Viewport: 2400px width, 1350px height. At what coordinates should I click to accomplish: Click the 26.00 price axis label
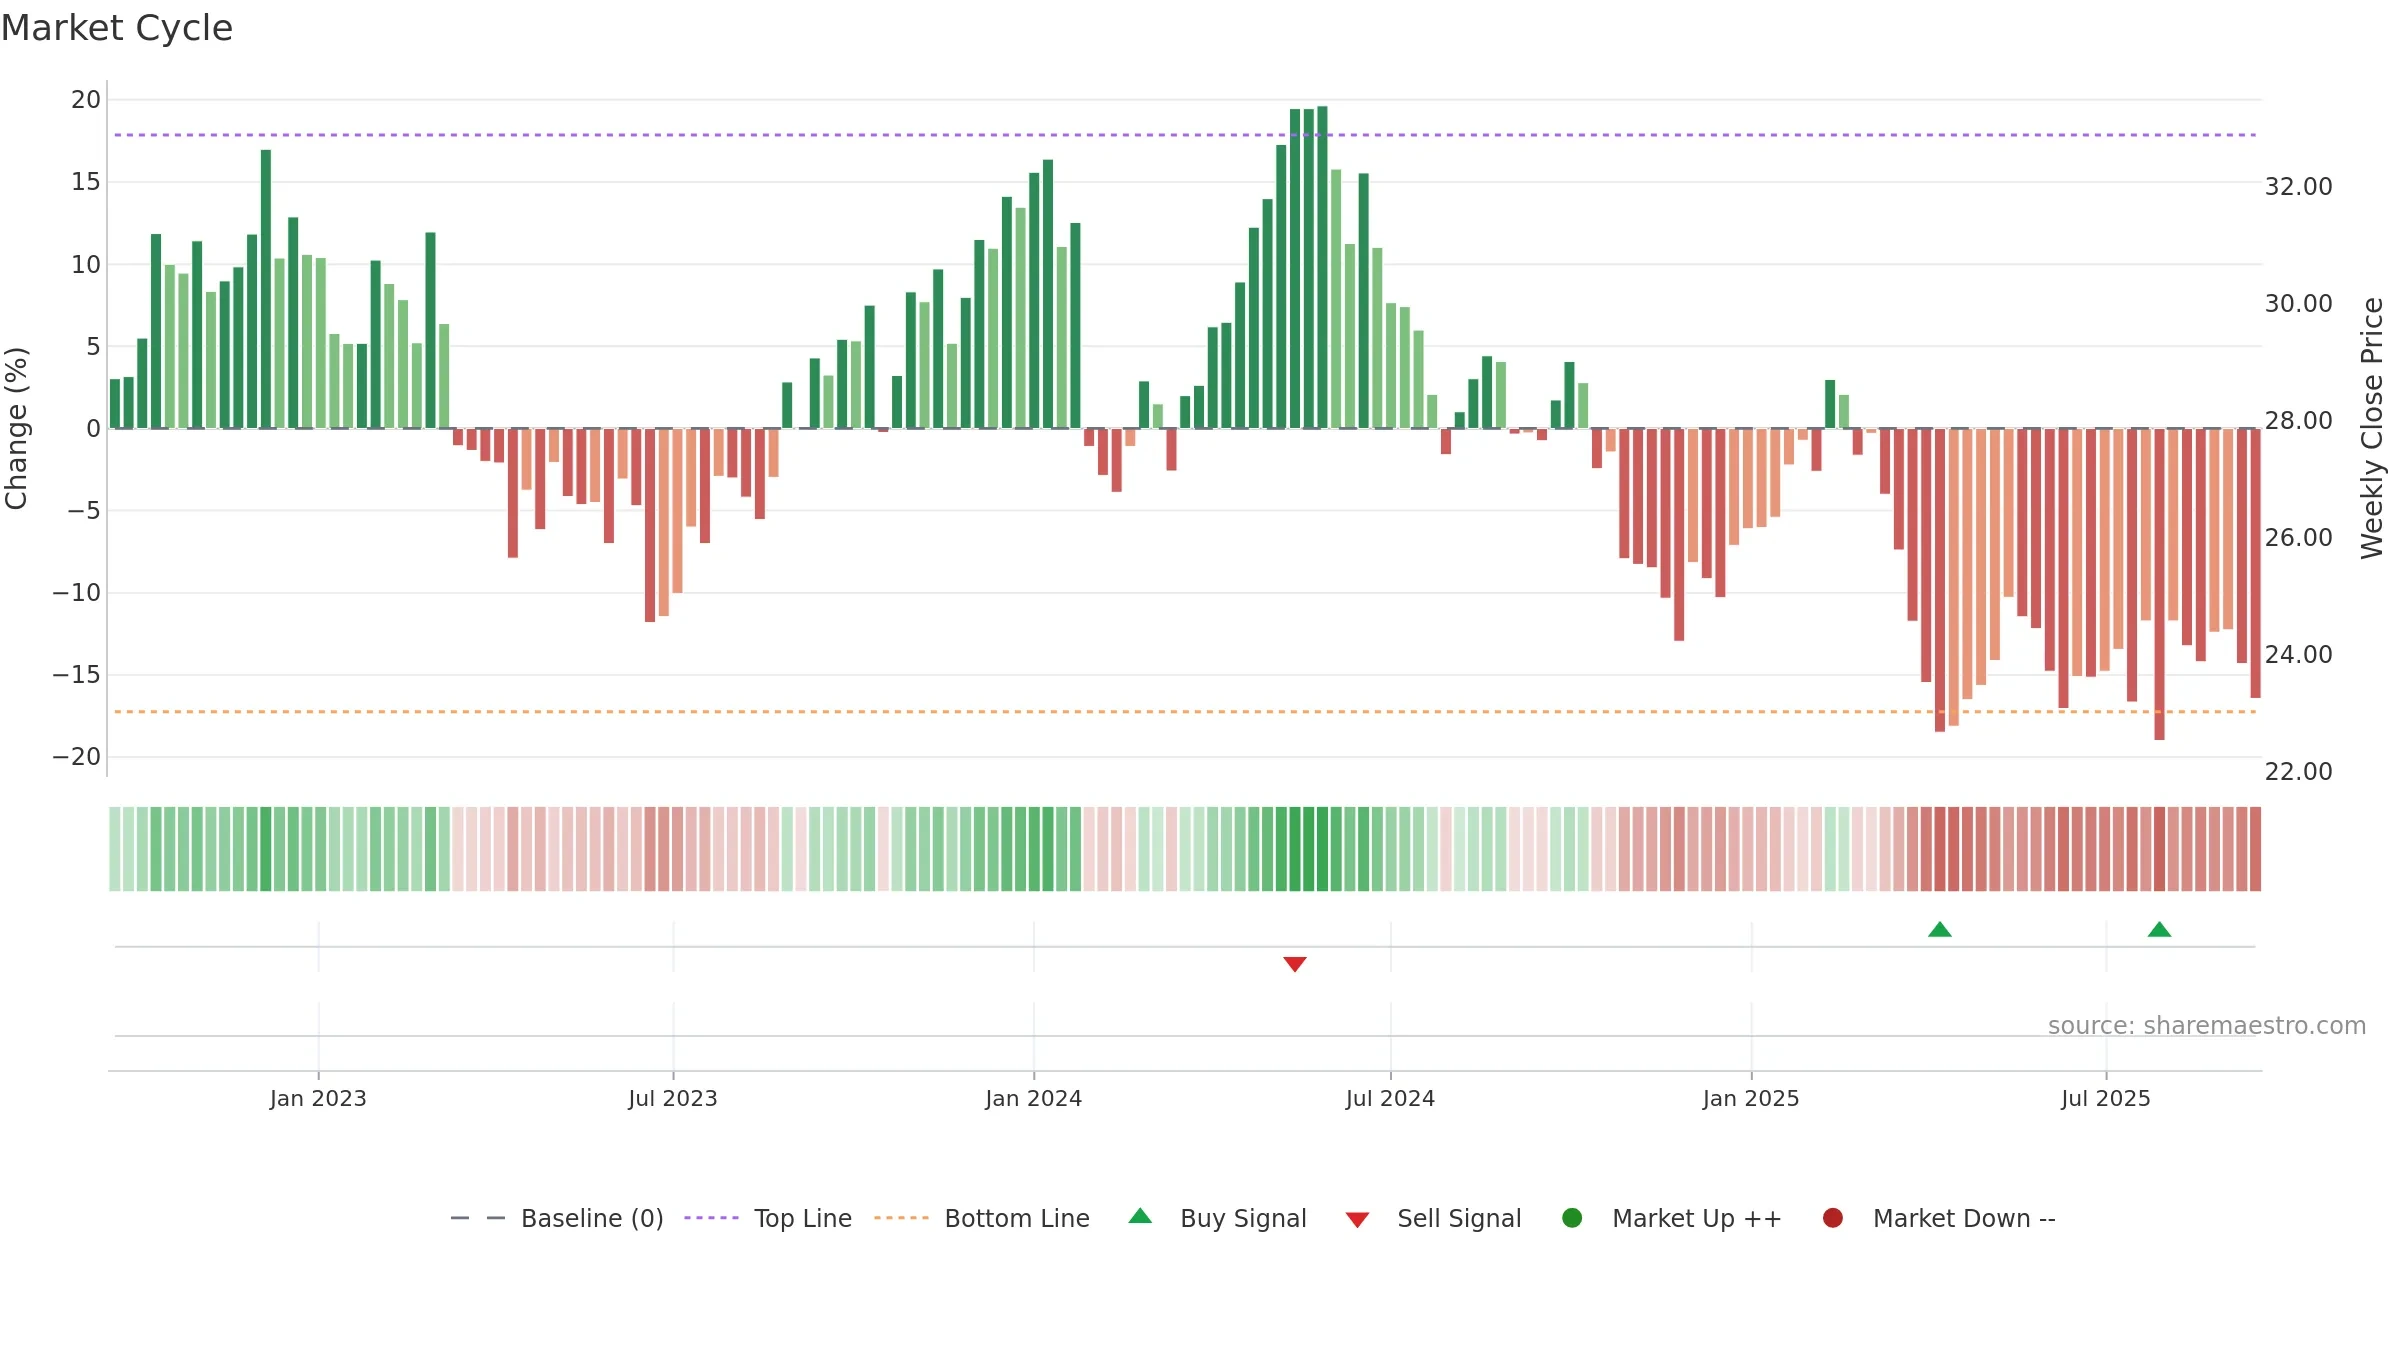(x=2298, y=538)
